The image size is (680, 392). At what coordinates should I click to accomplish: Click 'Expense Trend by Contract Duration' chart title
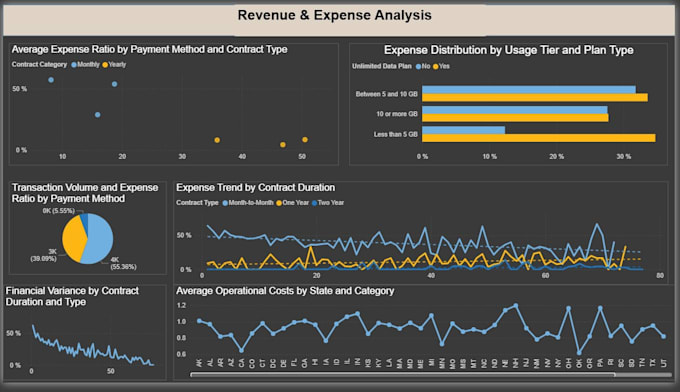[x=255, y=188]
